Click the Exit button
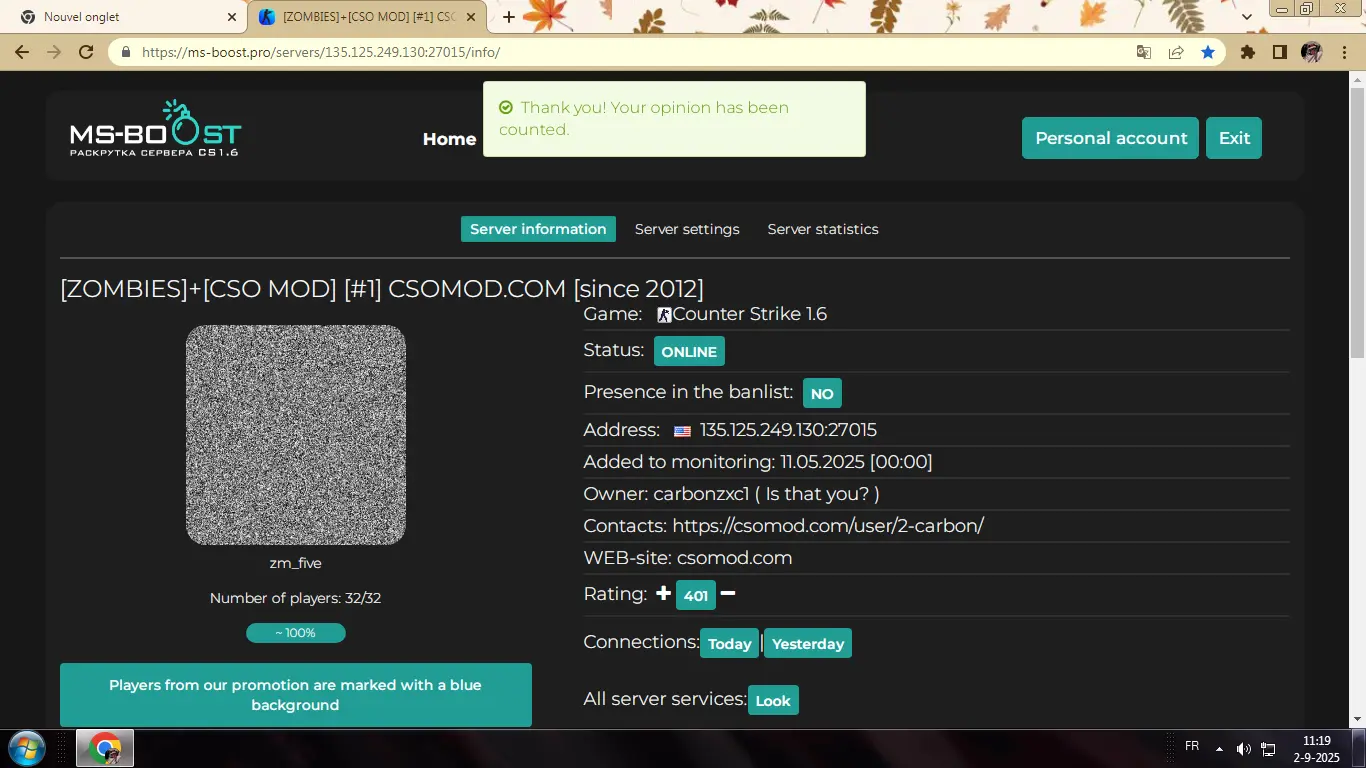 1234,138
